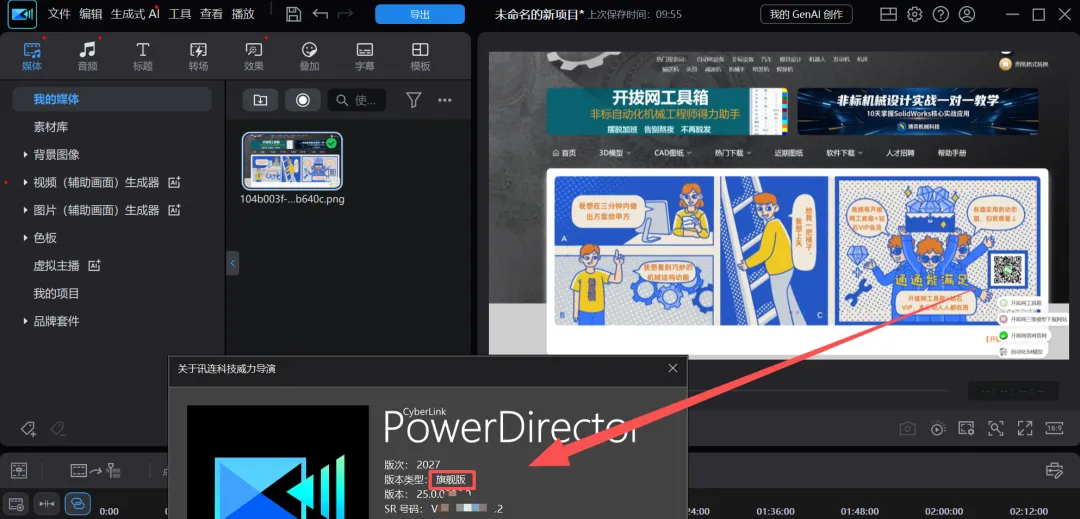Click the add tag icon

pos(28,429)
